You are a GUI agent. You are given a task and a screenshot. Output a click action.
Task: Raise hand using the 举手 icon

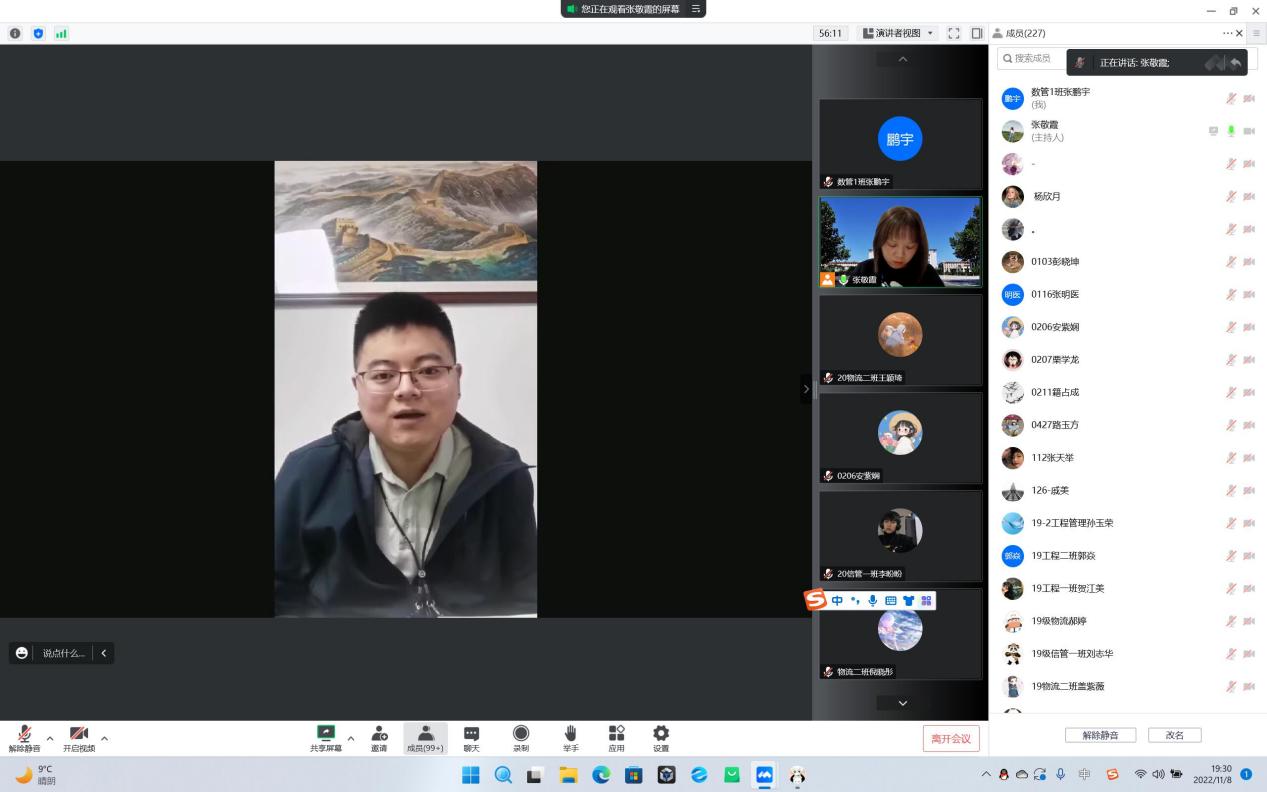point(570,738)
